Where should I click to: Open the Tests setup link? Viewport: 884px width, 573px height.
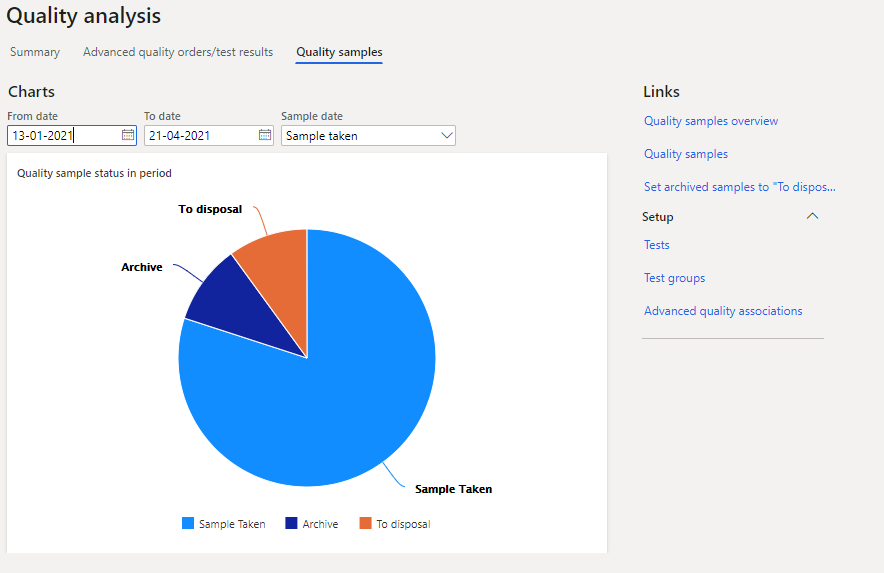pos(657,245)
